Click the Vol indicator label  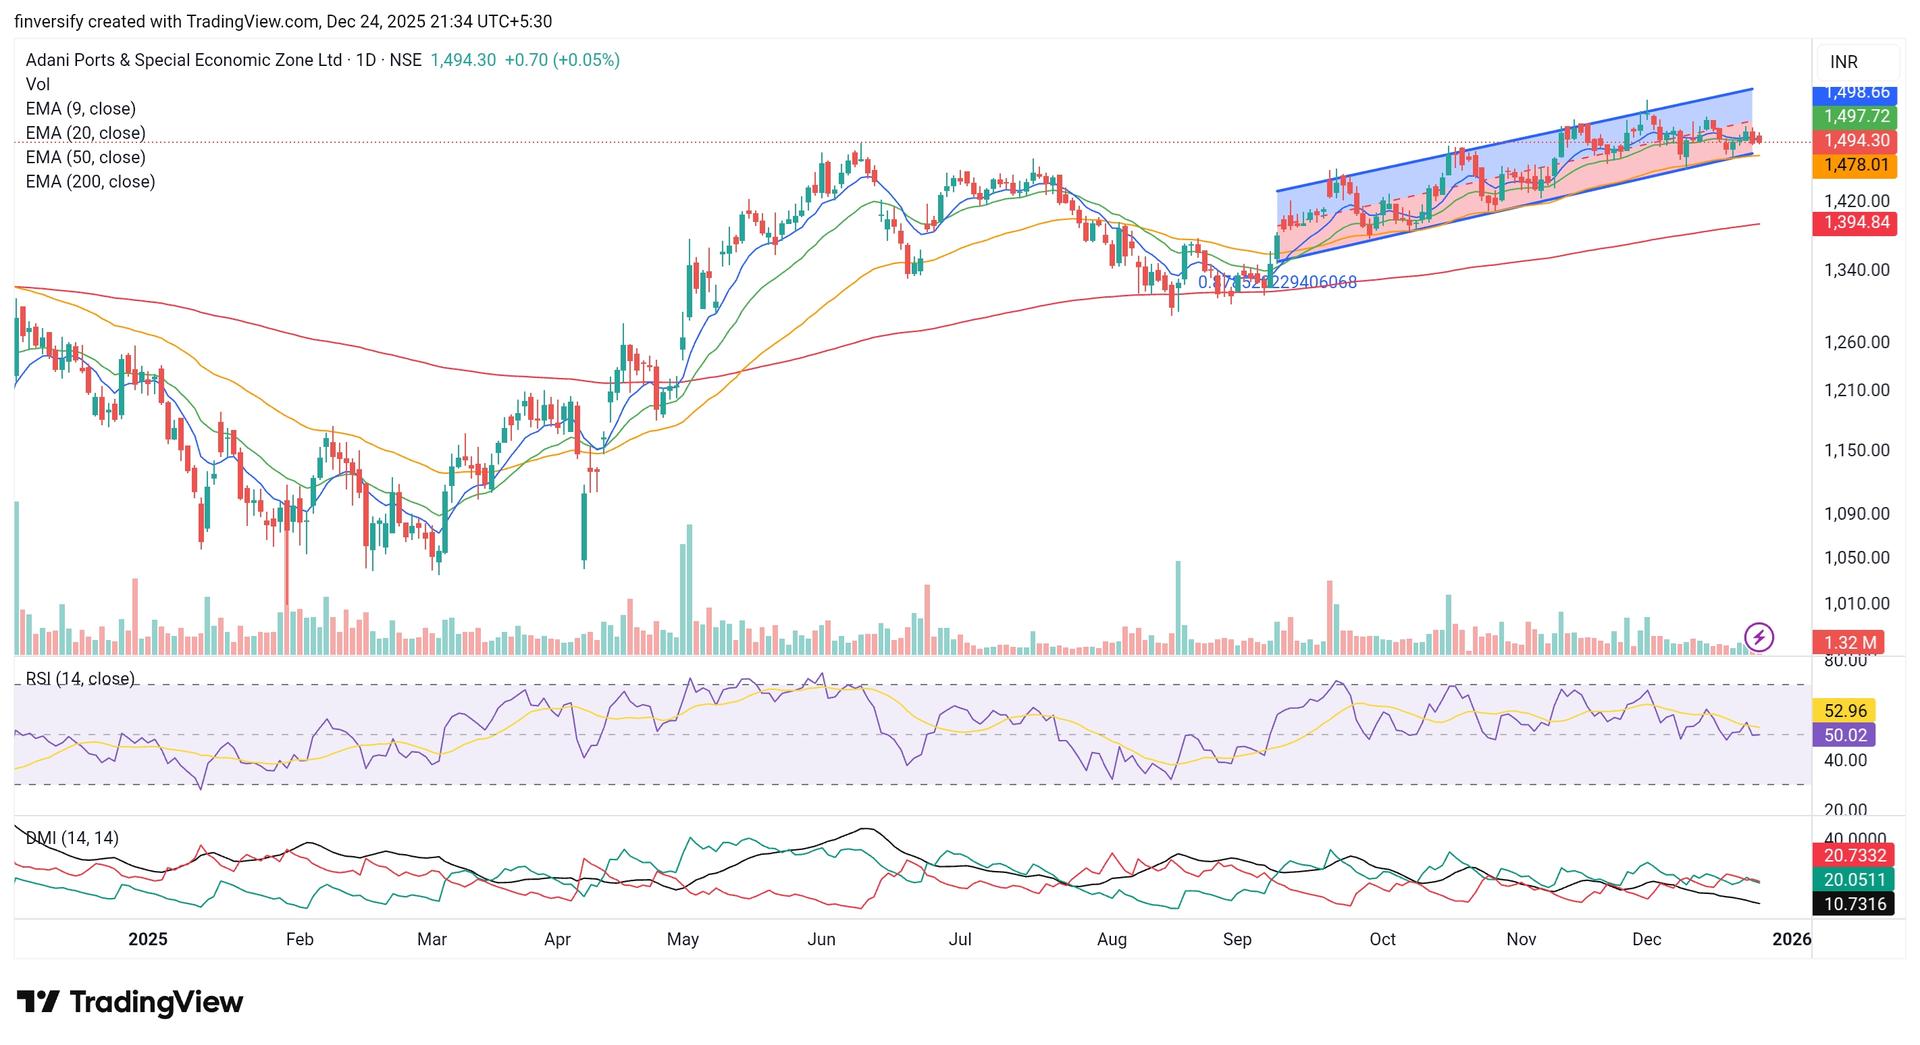(x=38, y=84)
